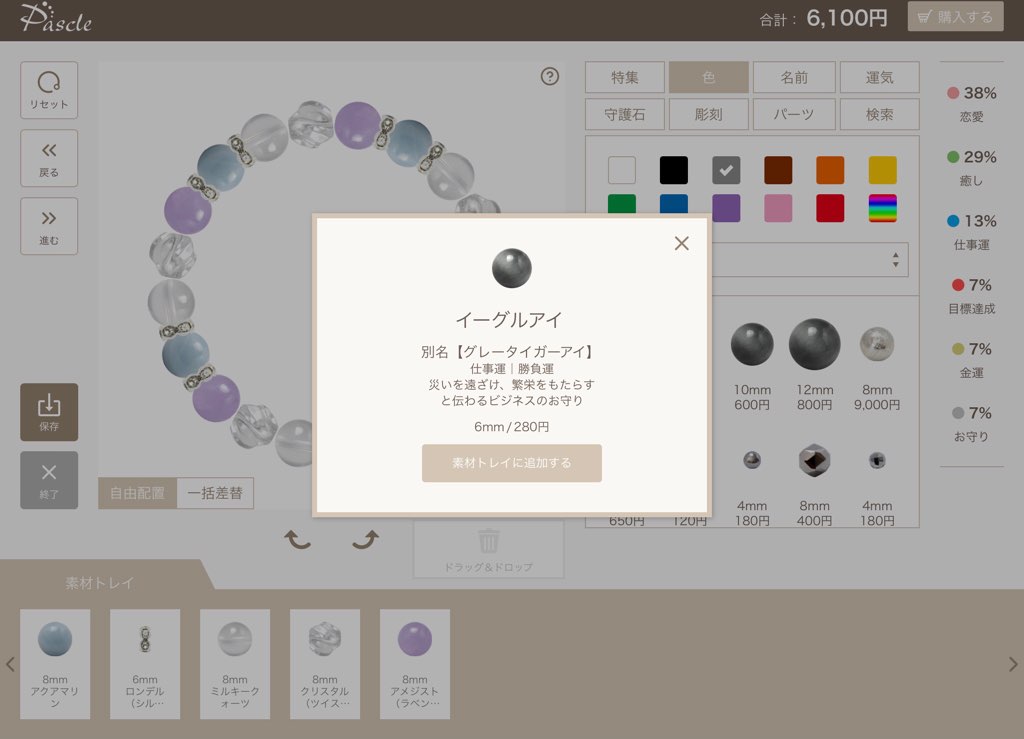
Task: Open the 守護石 category tab
Action: [623, 114]
